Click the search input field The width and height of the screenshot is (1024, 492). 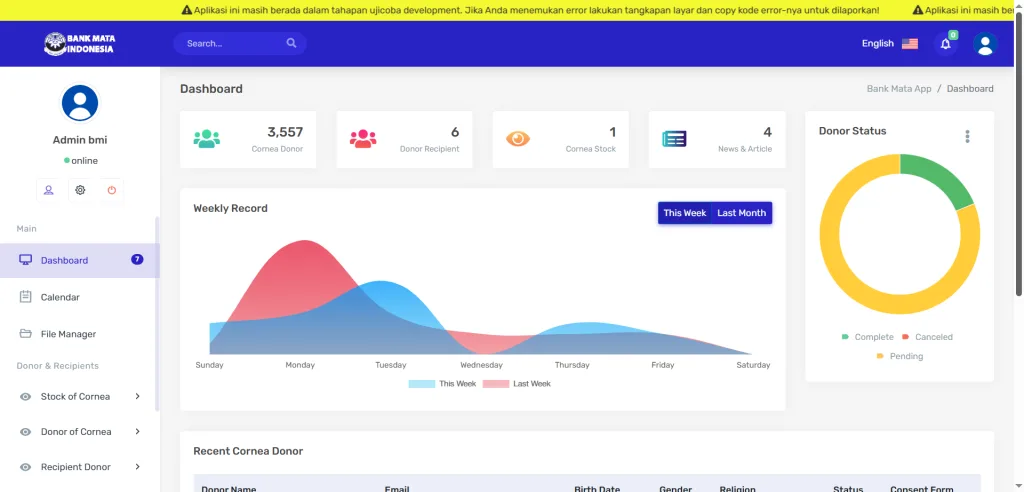[x=230, y=44]
